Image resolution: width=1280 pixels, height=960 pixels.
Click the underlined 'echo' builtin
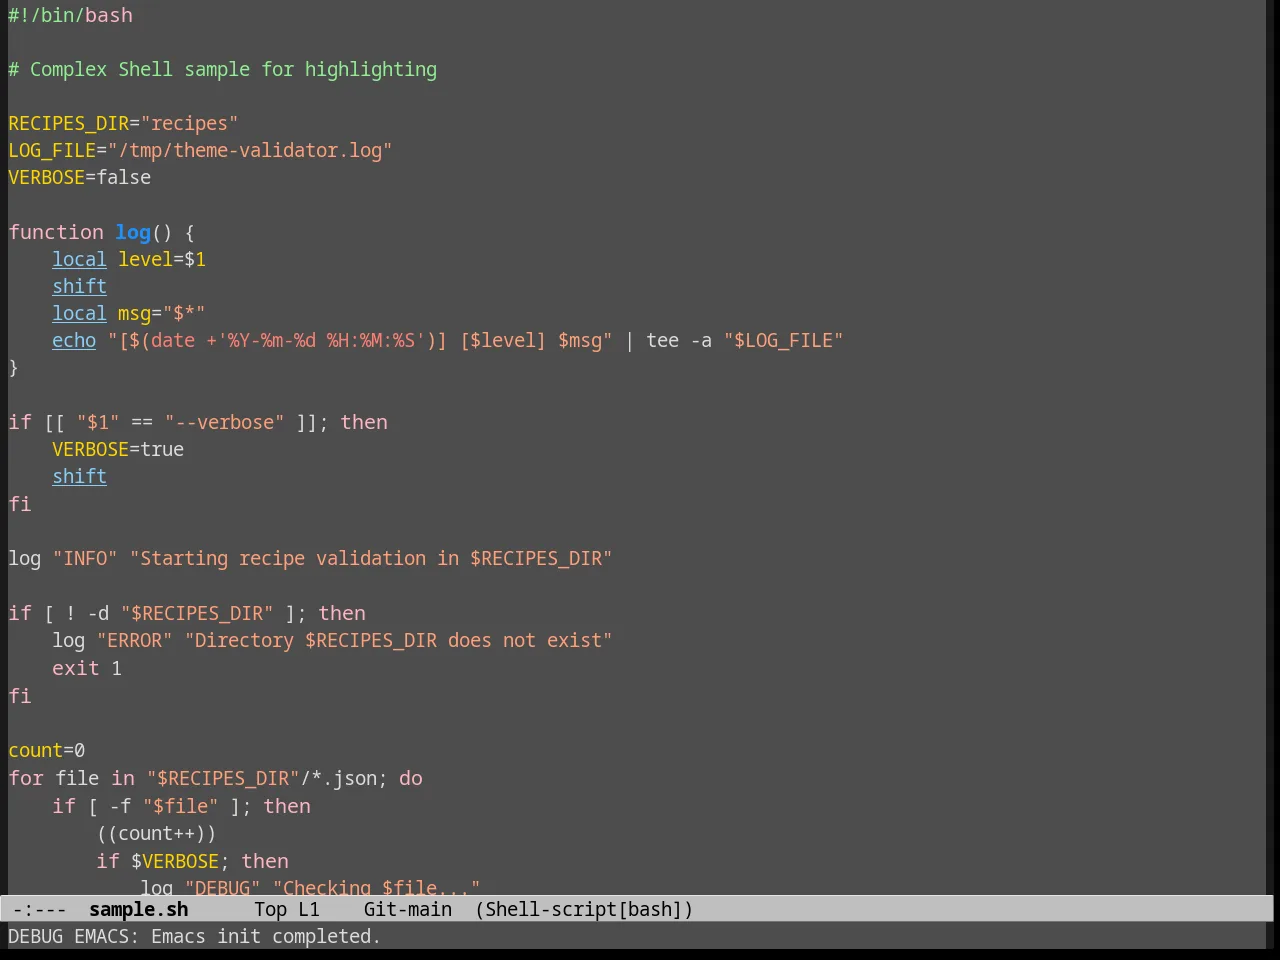tap(74, 340)
